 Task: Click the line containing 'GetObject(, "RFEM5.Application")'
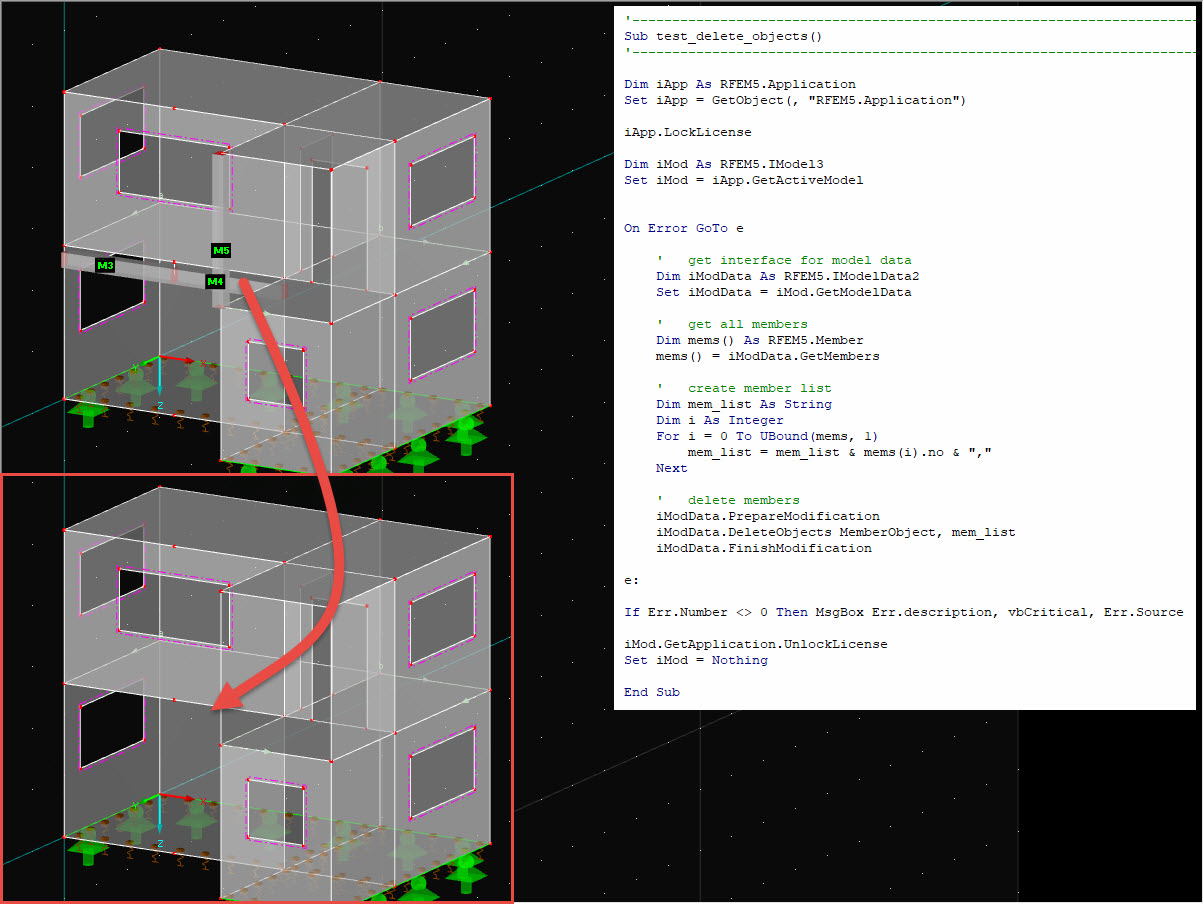pyautogui.click(x=795, y=100)
